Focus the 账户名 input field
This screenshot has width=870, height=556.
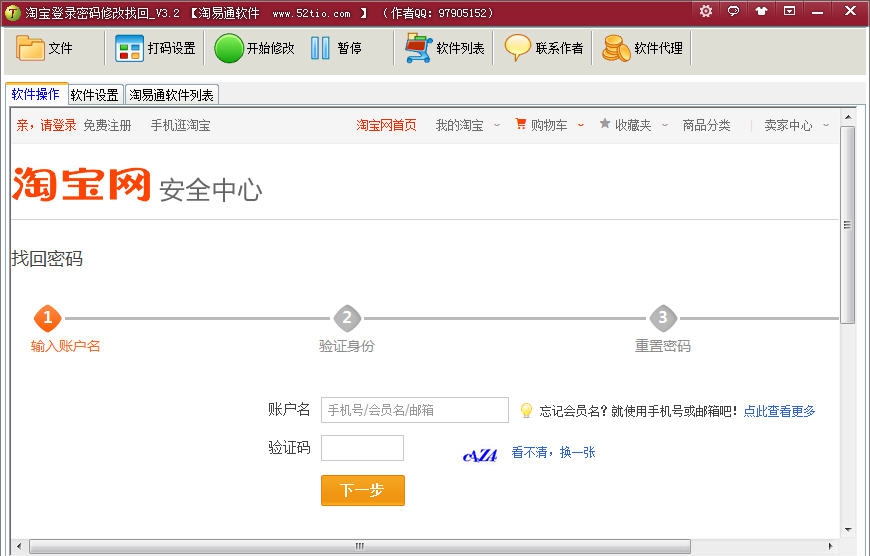(x=414, y=410)
